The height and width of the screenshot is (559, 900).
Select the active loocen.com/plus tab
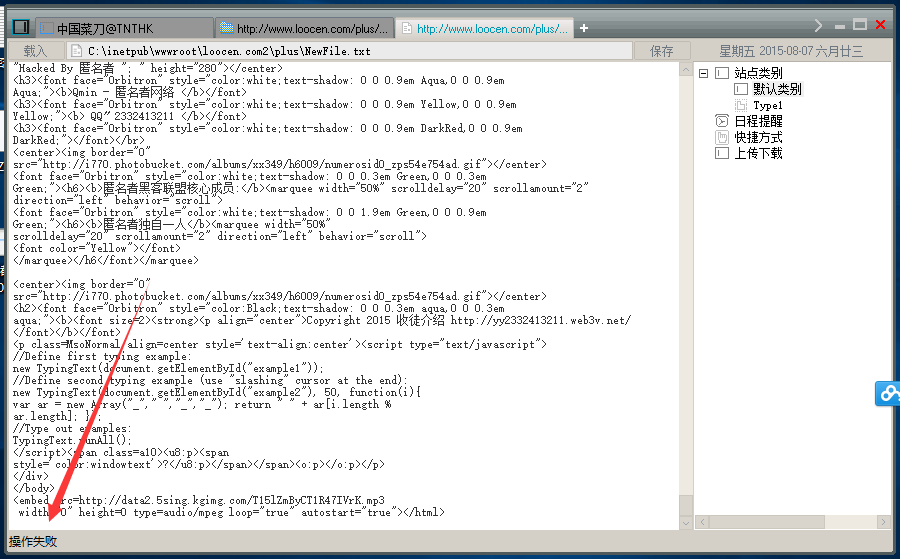[x=485, y=28]
